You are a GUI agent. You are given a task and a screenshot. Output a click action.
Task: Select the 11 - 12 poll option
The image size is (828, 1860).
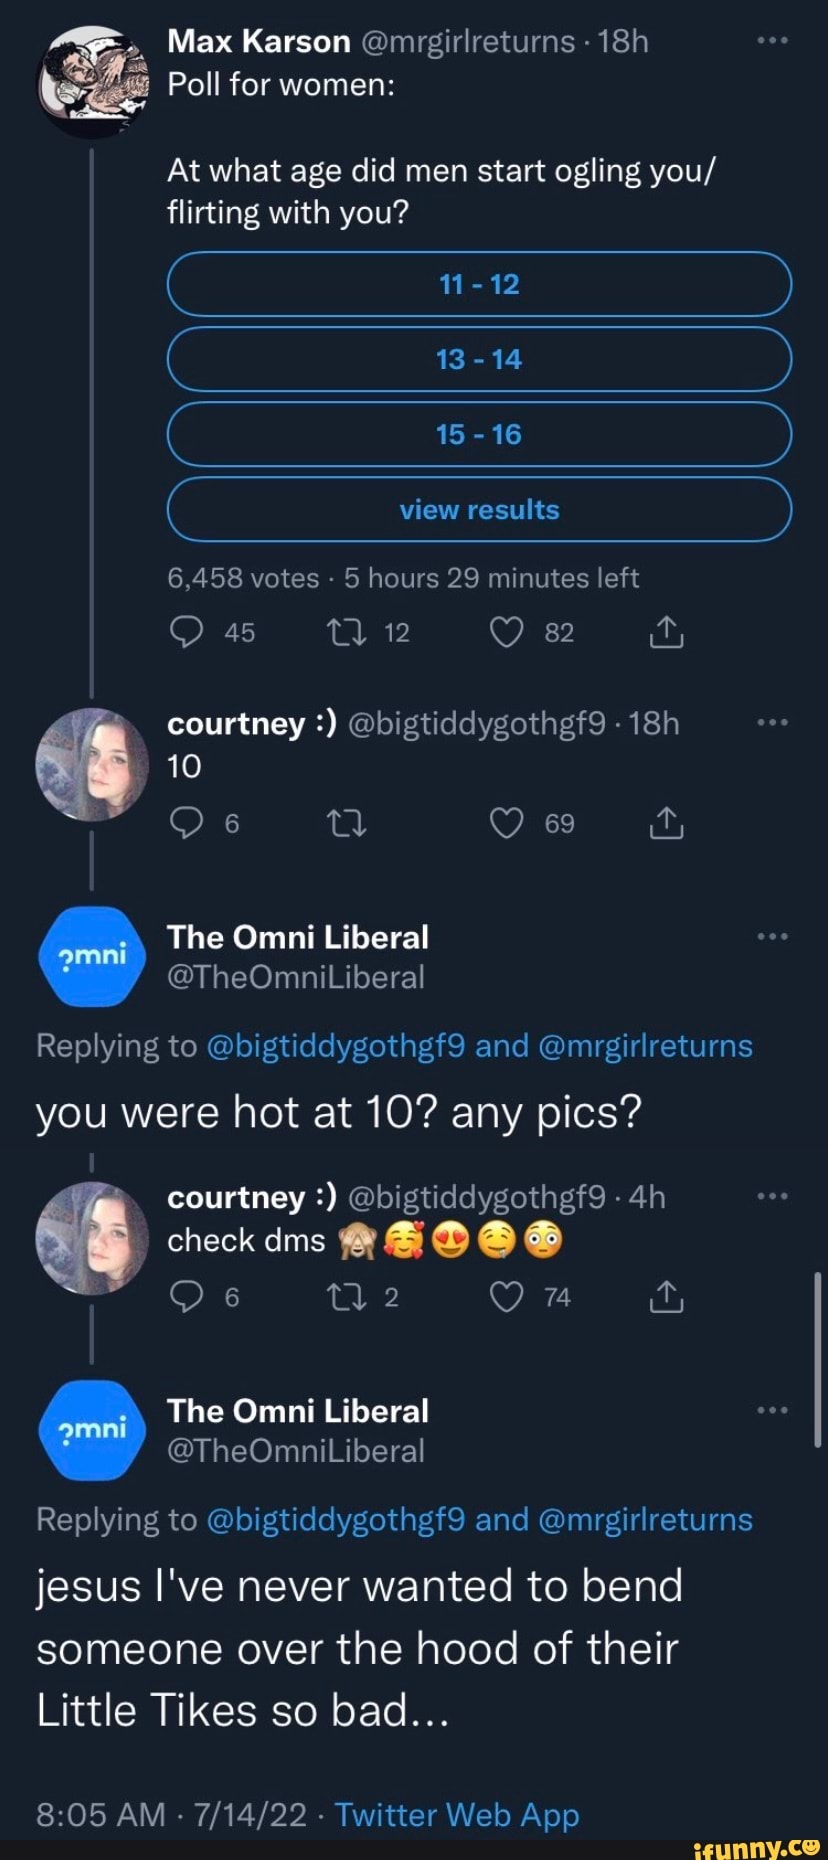pyautogui.click(x=479, y=284)
